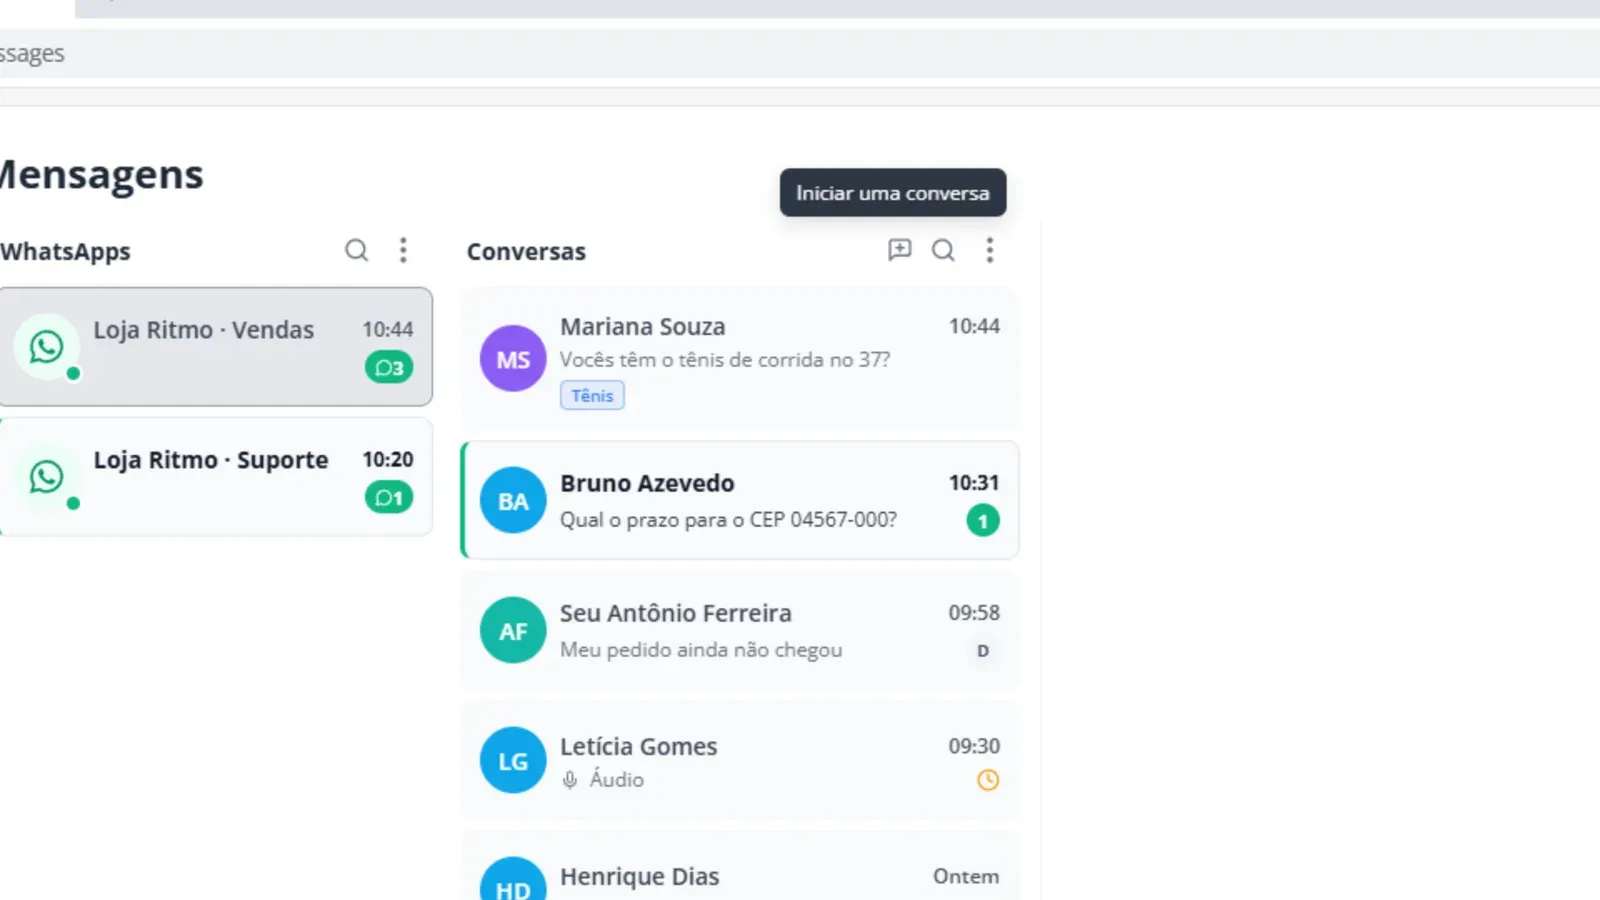Click Seu Antônio Ferreira's AF avatar
The height and width of the screenshot is (900, 1600).
tap(513, 631)
